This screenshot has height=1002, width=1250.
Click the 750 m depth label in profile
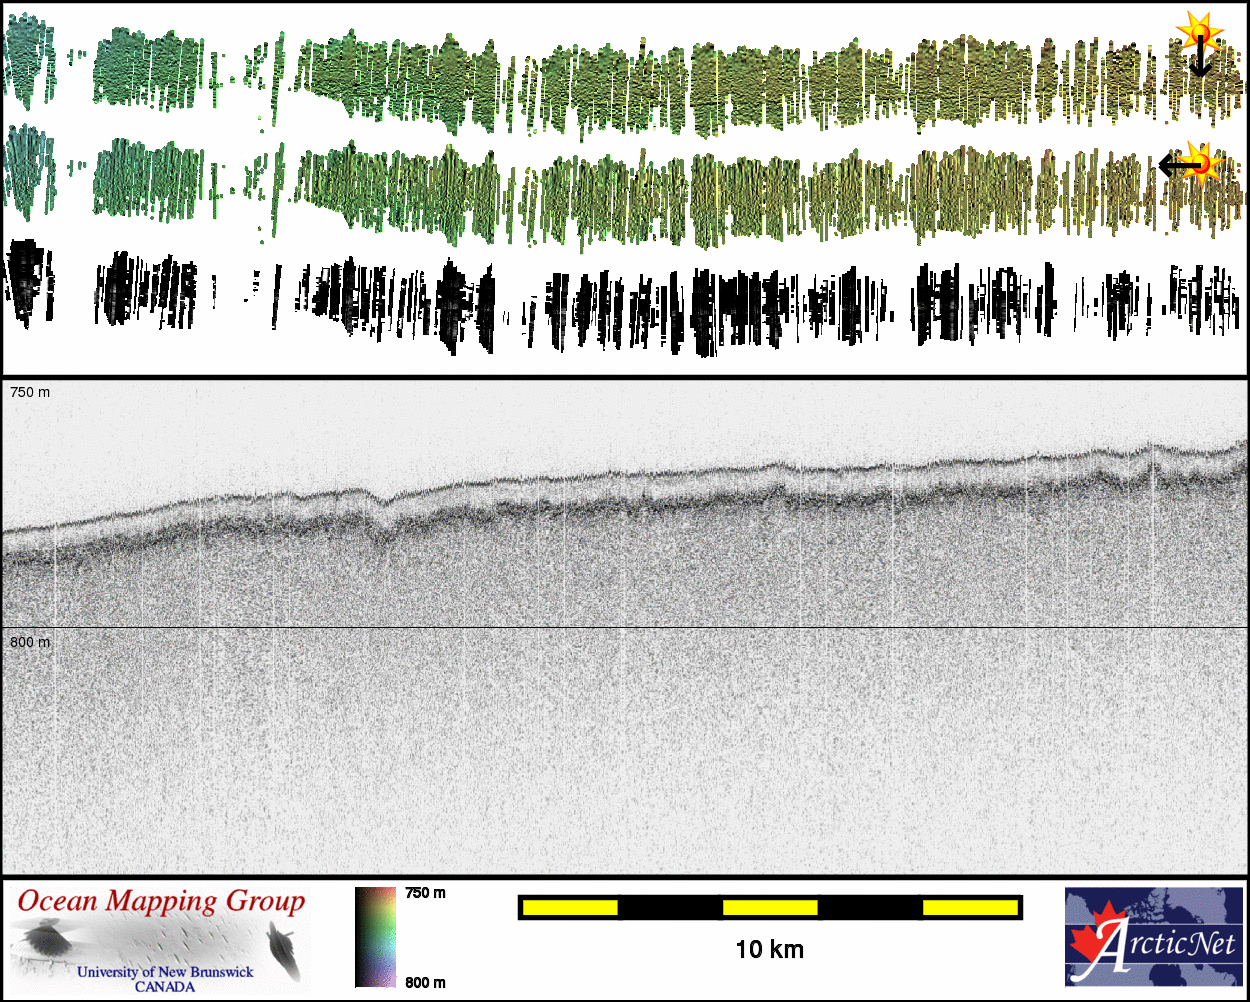[30, 392]
